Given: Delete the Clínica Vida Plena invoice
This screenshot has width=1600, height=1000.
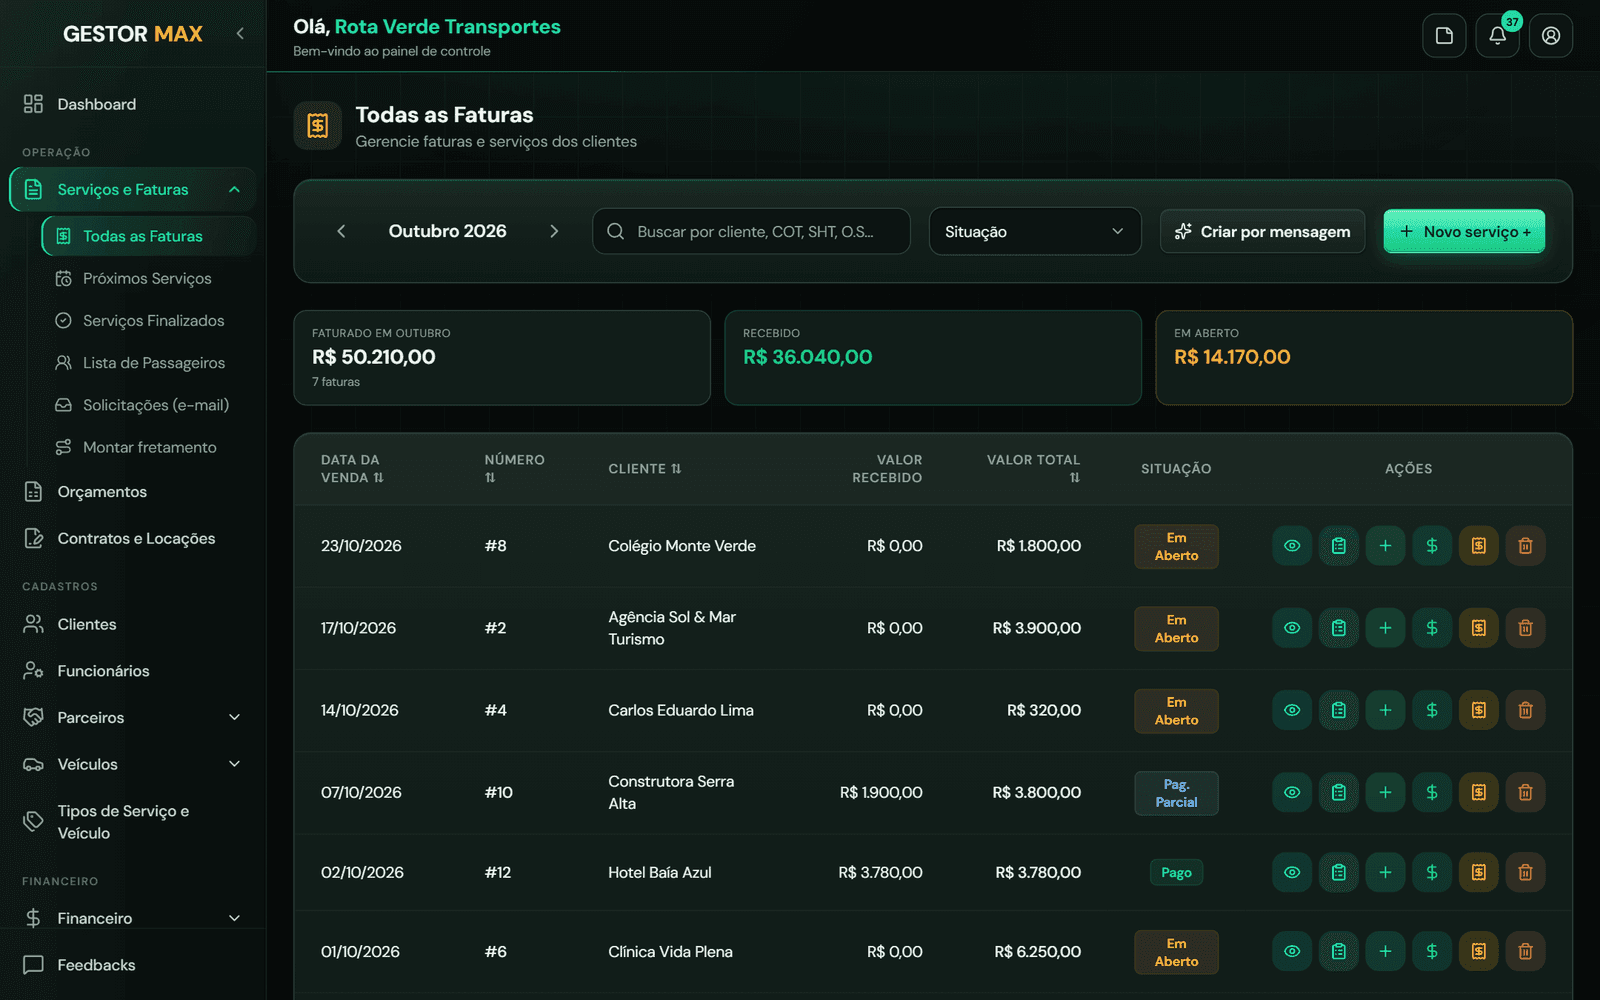Looking at the screenshot, I should [1525, 951].
